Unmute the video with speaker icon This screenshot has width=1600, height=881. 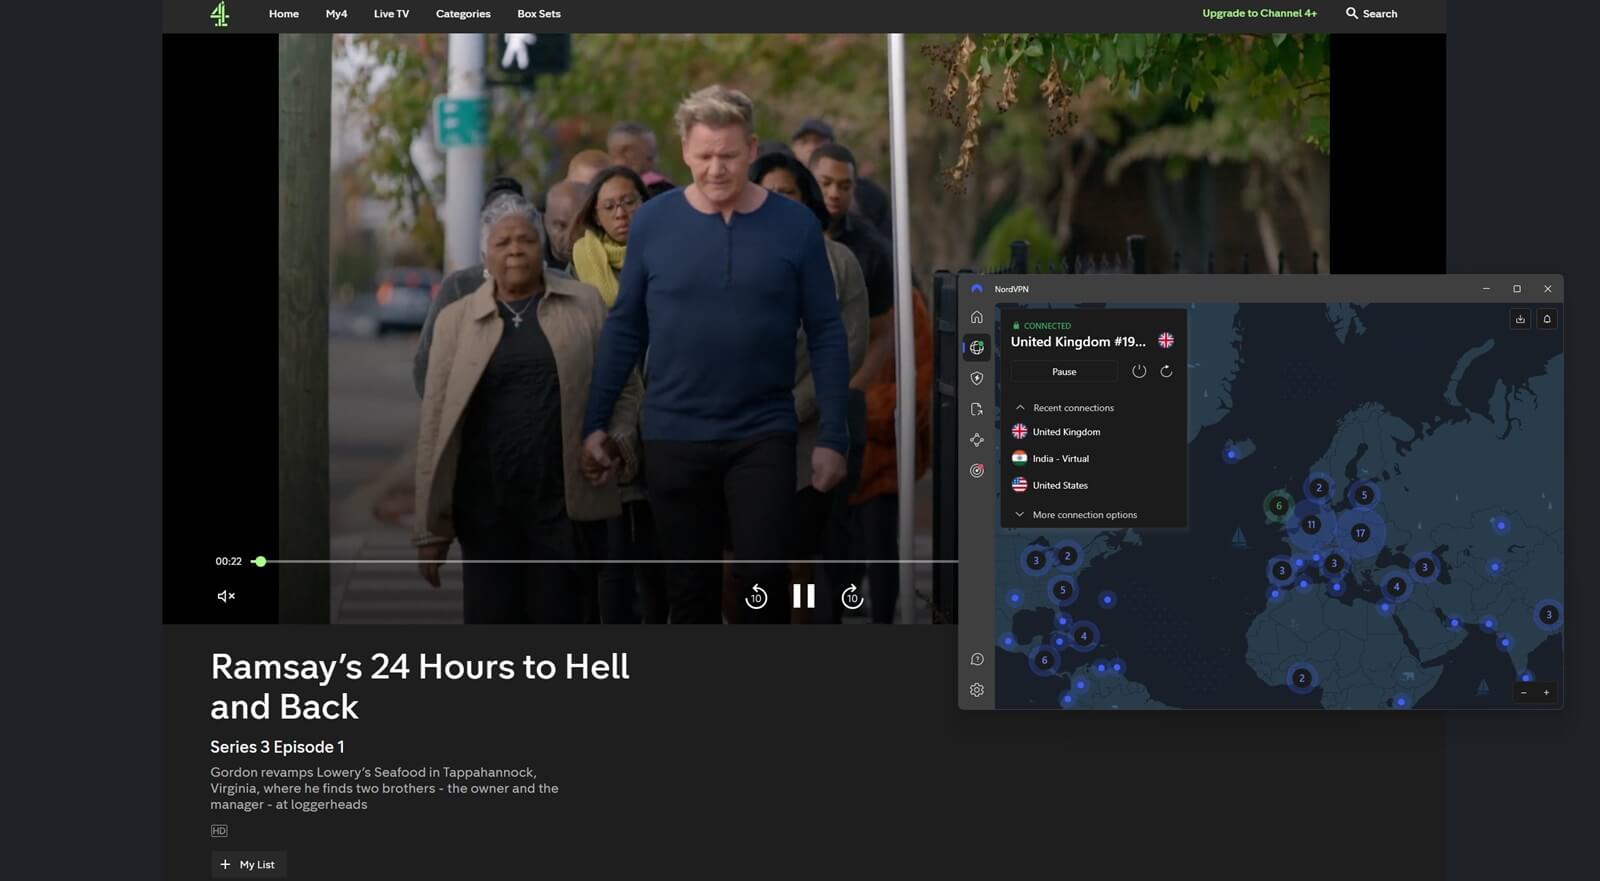coord(226,596)
